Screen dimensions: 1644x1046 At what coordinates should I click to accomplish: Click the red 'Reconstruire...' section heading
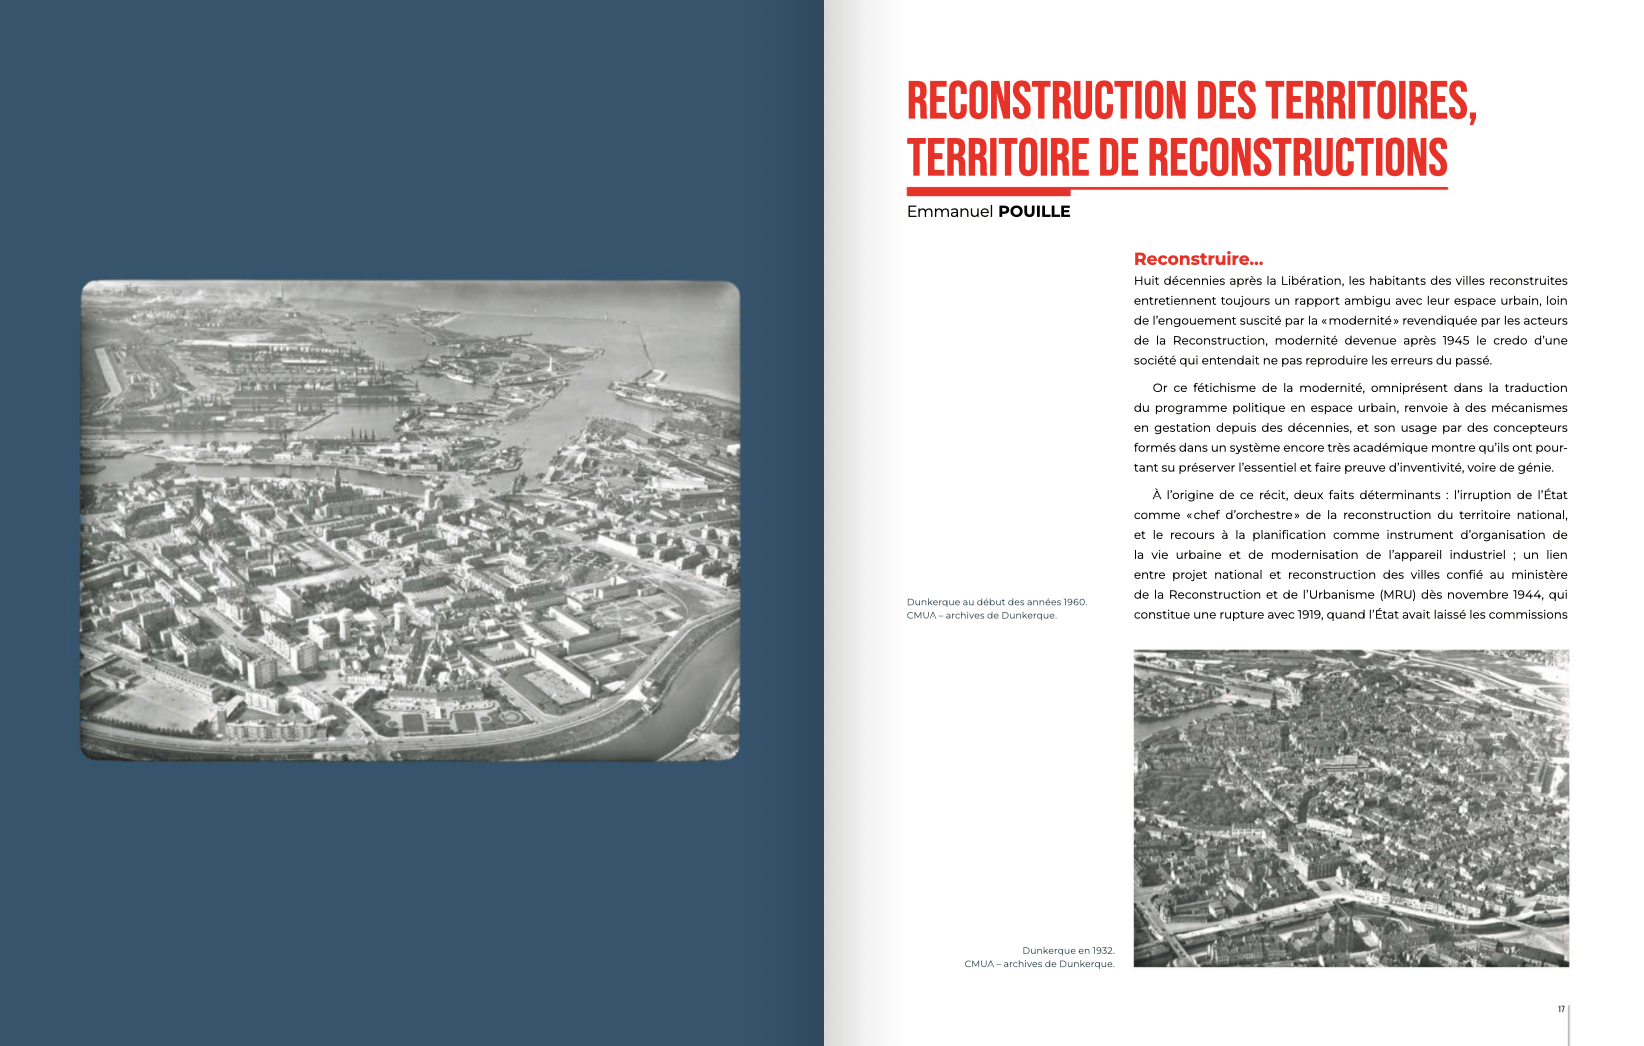click(1198, 259)
